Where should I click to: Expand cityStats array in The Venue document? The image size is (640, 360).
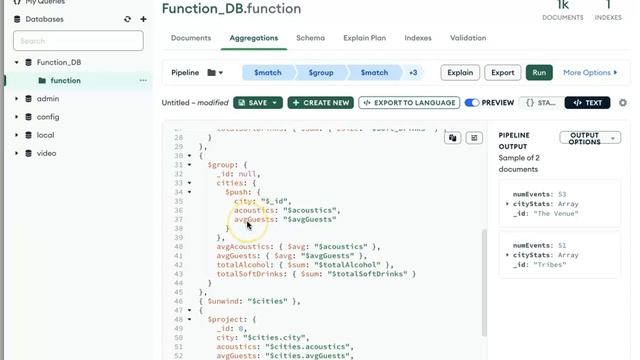coord(507,204)
